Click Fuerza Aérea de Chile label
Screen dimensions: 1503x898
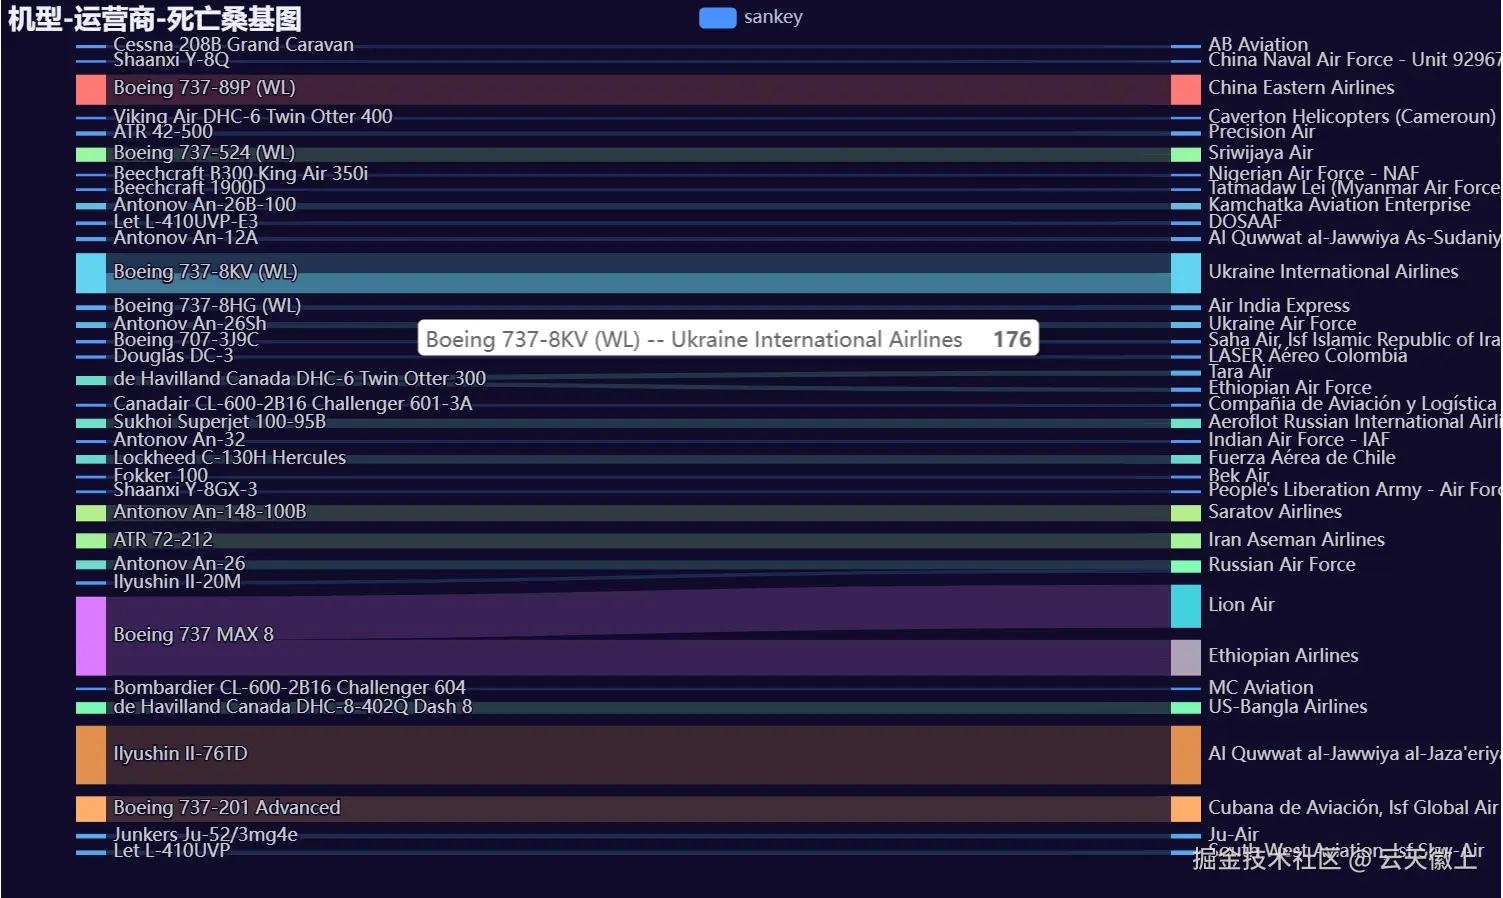tap(1302, 458)
